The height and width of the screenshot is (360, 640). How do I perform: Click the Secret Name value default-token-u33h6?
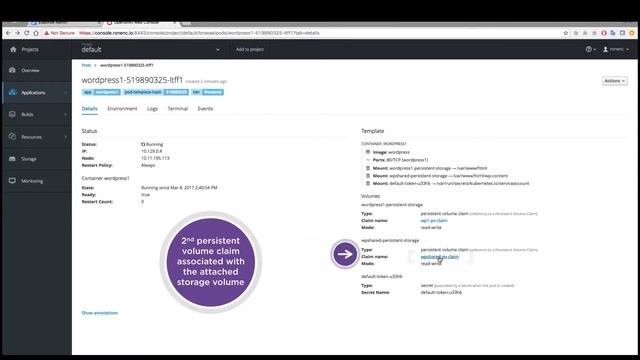pos(441,293)
